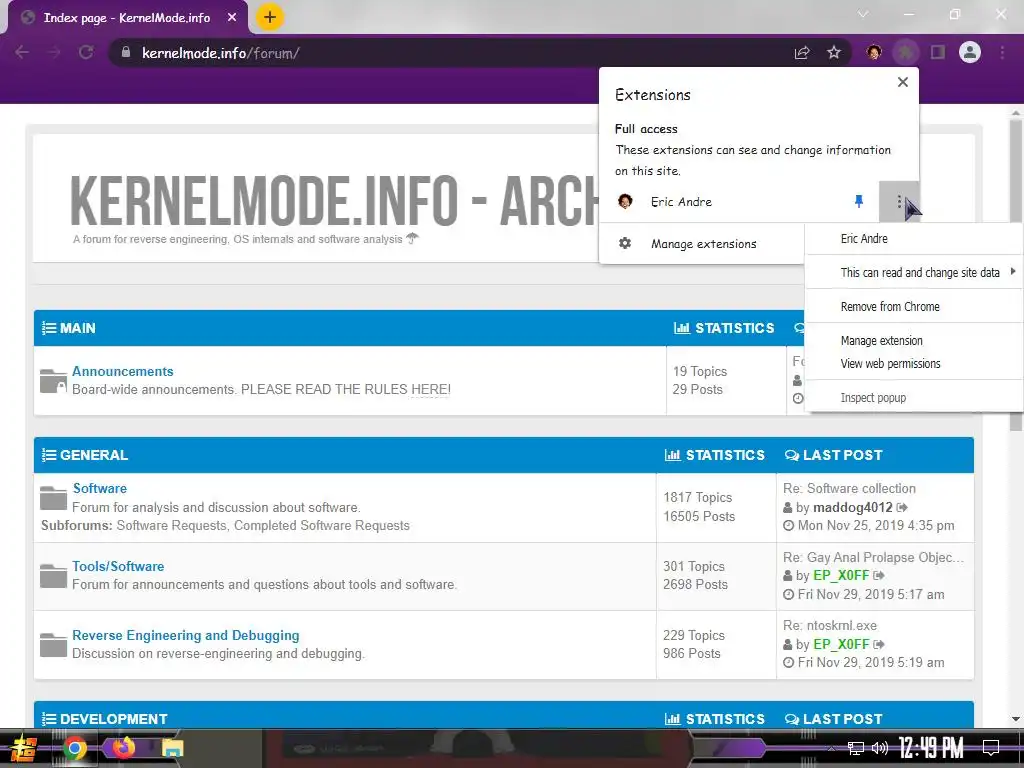
Task: Click the Eric Andre extension icon in toolbar
Action: [x=874, y=52]
